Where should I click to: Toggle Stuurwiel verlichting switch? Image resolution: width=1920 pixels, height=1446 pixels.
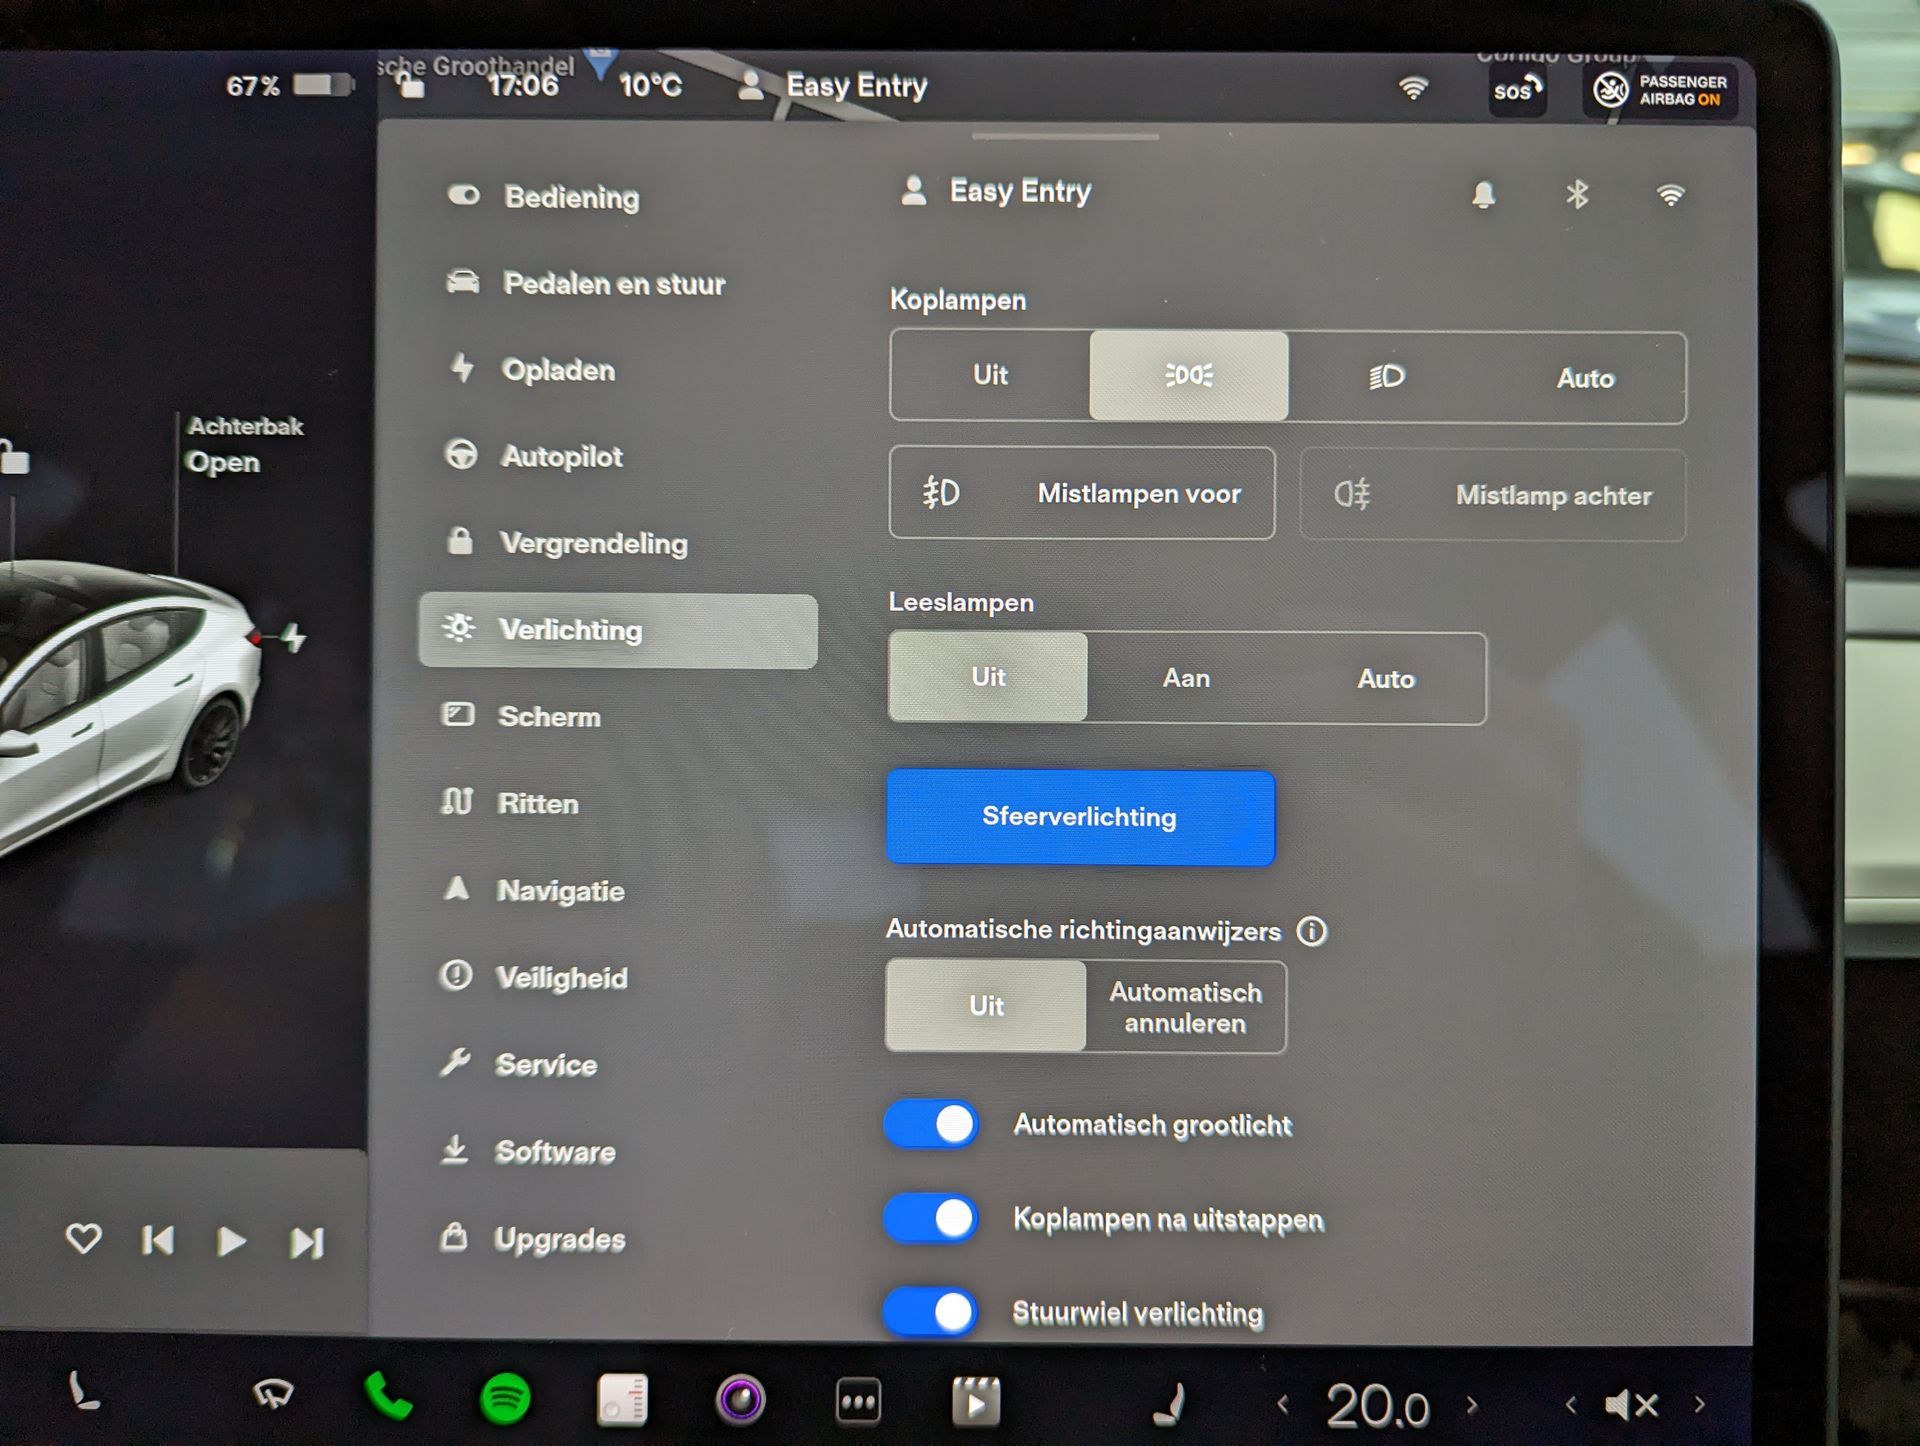click(x=931, y=1312)
